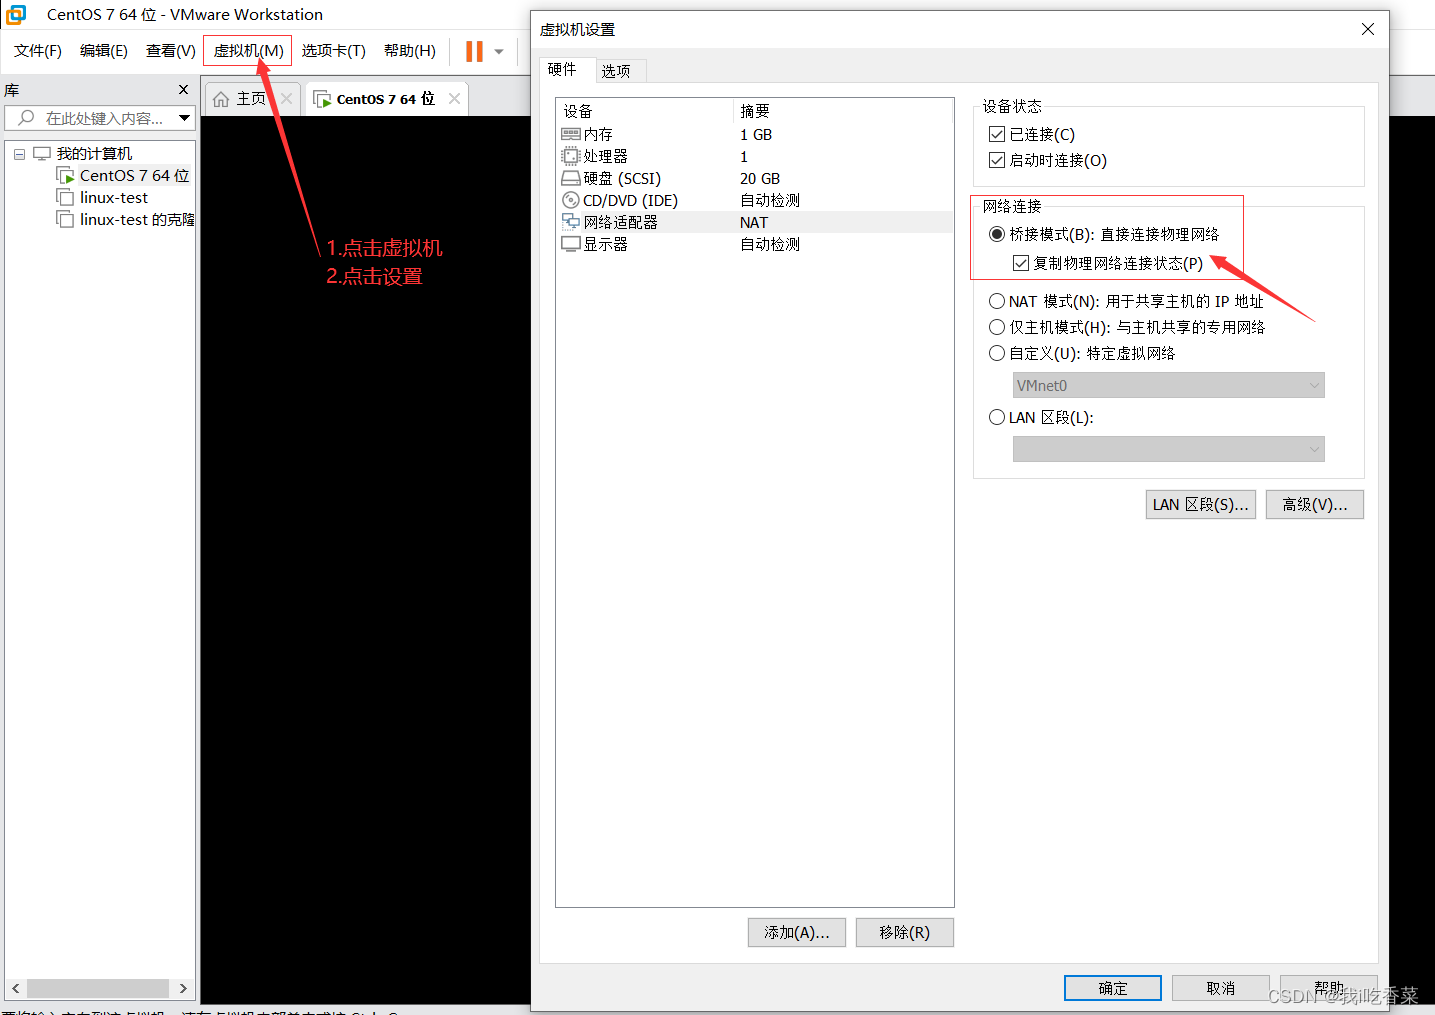
Task: Select the 硬盘 (SCSI) disk icon
Action: [x=571, y=178]
